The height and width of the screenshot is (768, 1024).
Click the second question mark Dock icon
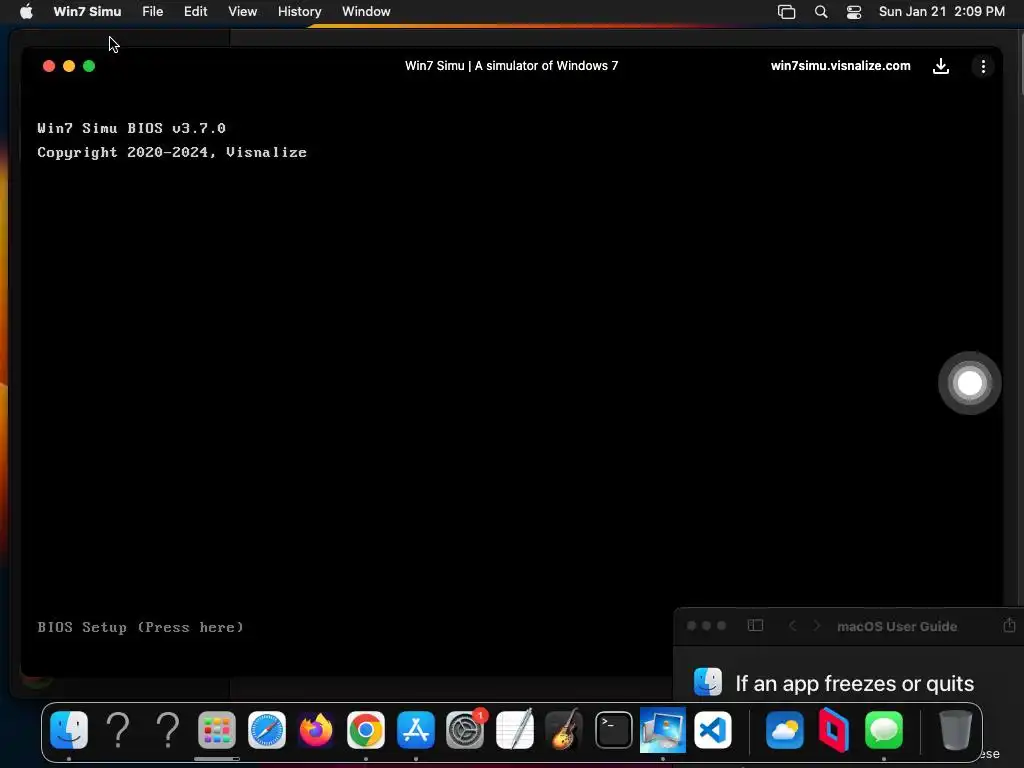(168, 729)
